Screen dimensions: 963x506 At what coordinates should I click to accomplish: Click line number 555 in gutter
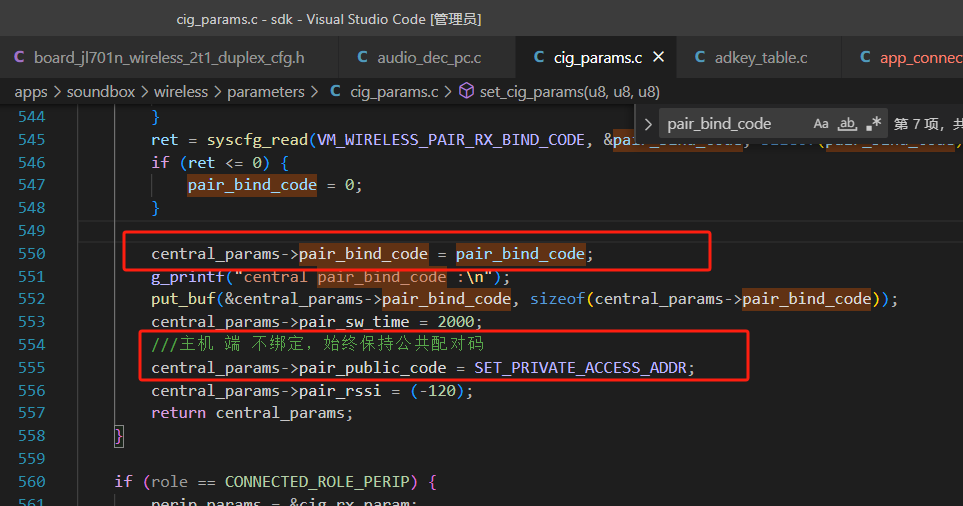31,368
